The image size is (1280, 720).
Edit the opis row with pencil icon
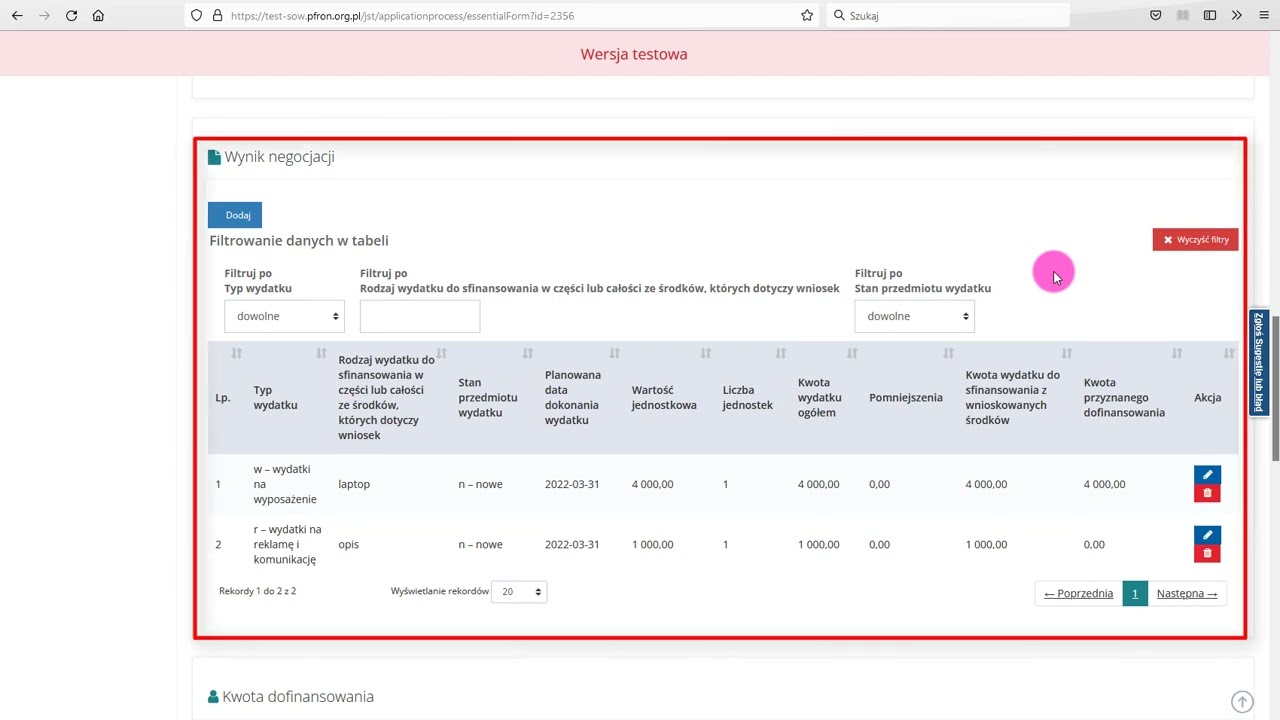tap(1207, 535)
